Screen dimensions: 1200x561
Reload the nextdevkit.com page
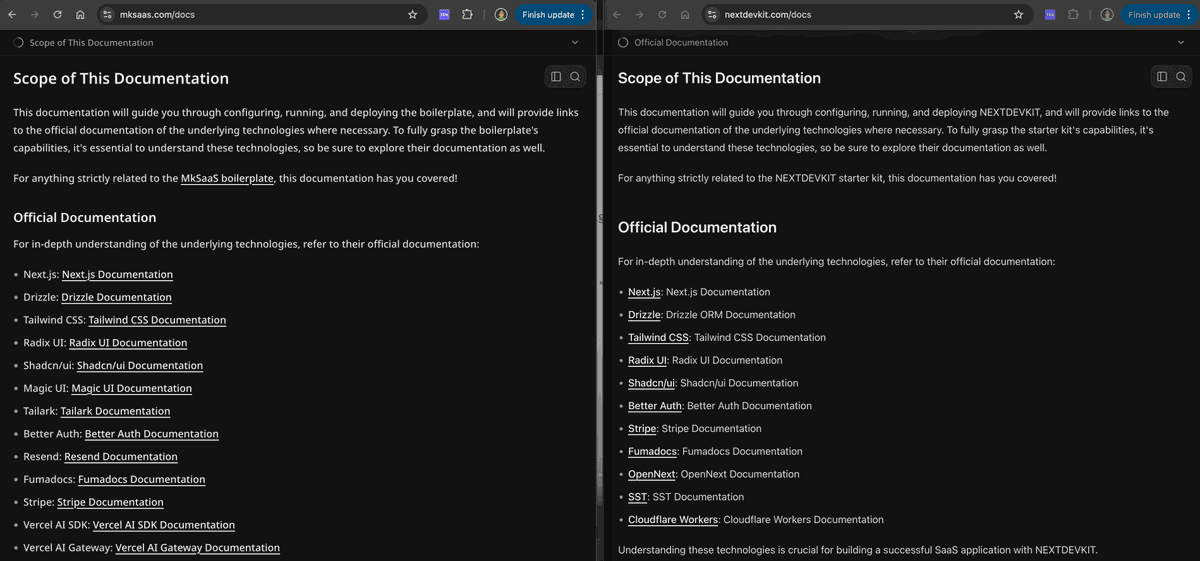pyautogui.click(x=662, y=15)
